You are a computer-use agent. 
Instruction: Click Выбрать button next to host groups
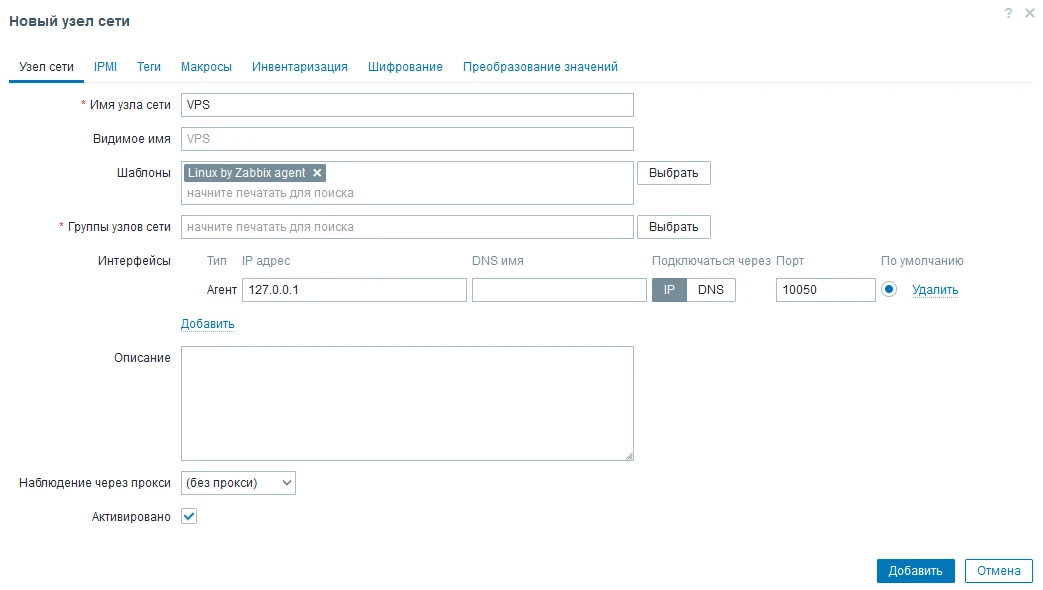click(x=673, y=227)
